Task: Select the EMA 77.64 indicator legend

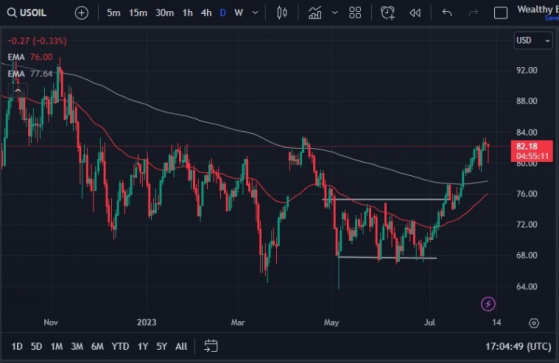Action: tap(30, 74)
